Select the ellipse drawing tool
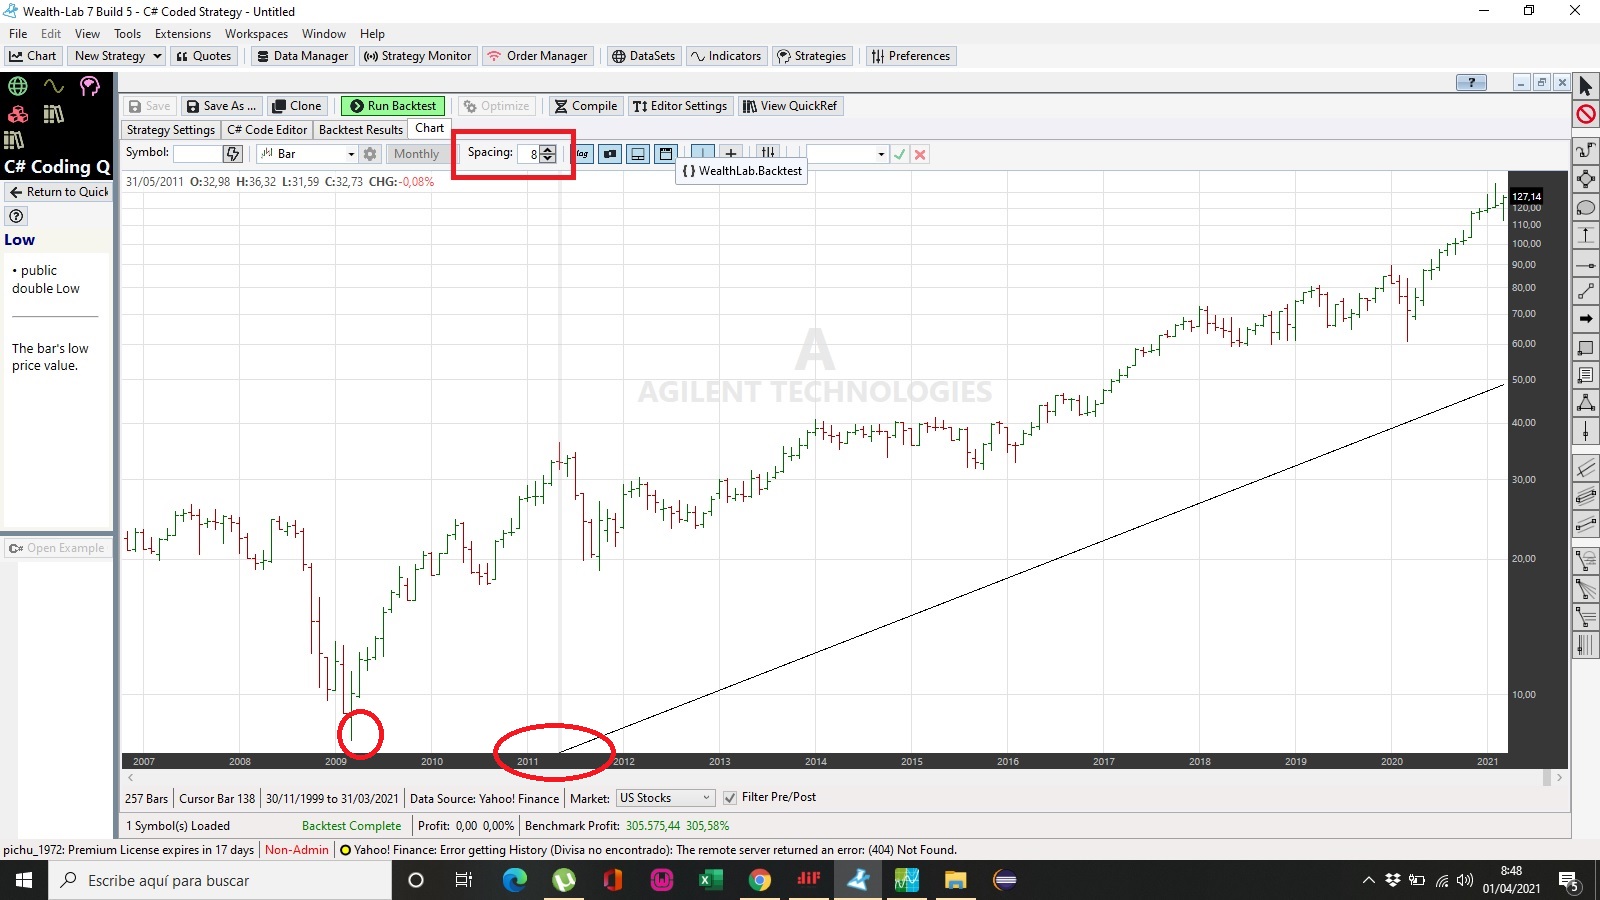 1585,208
